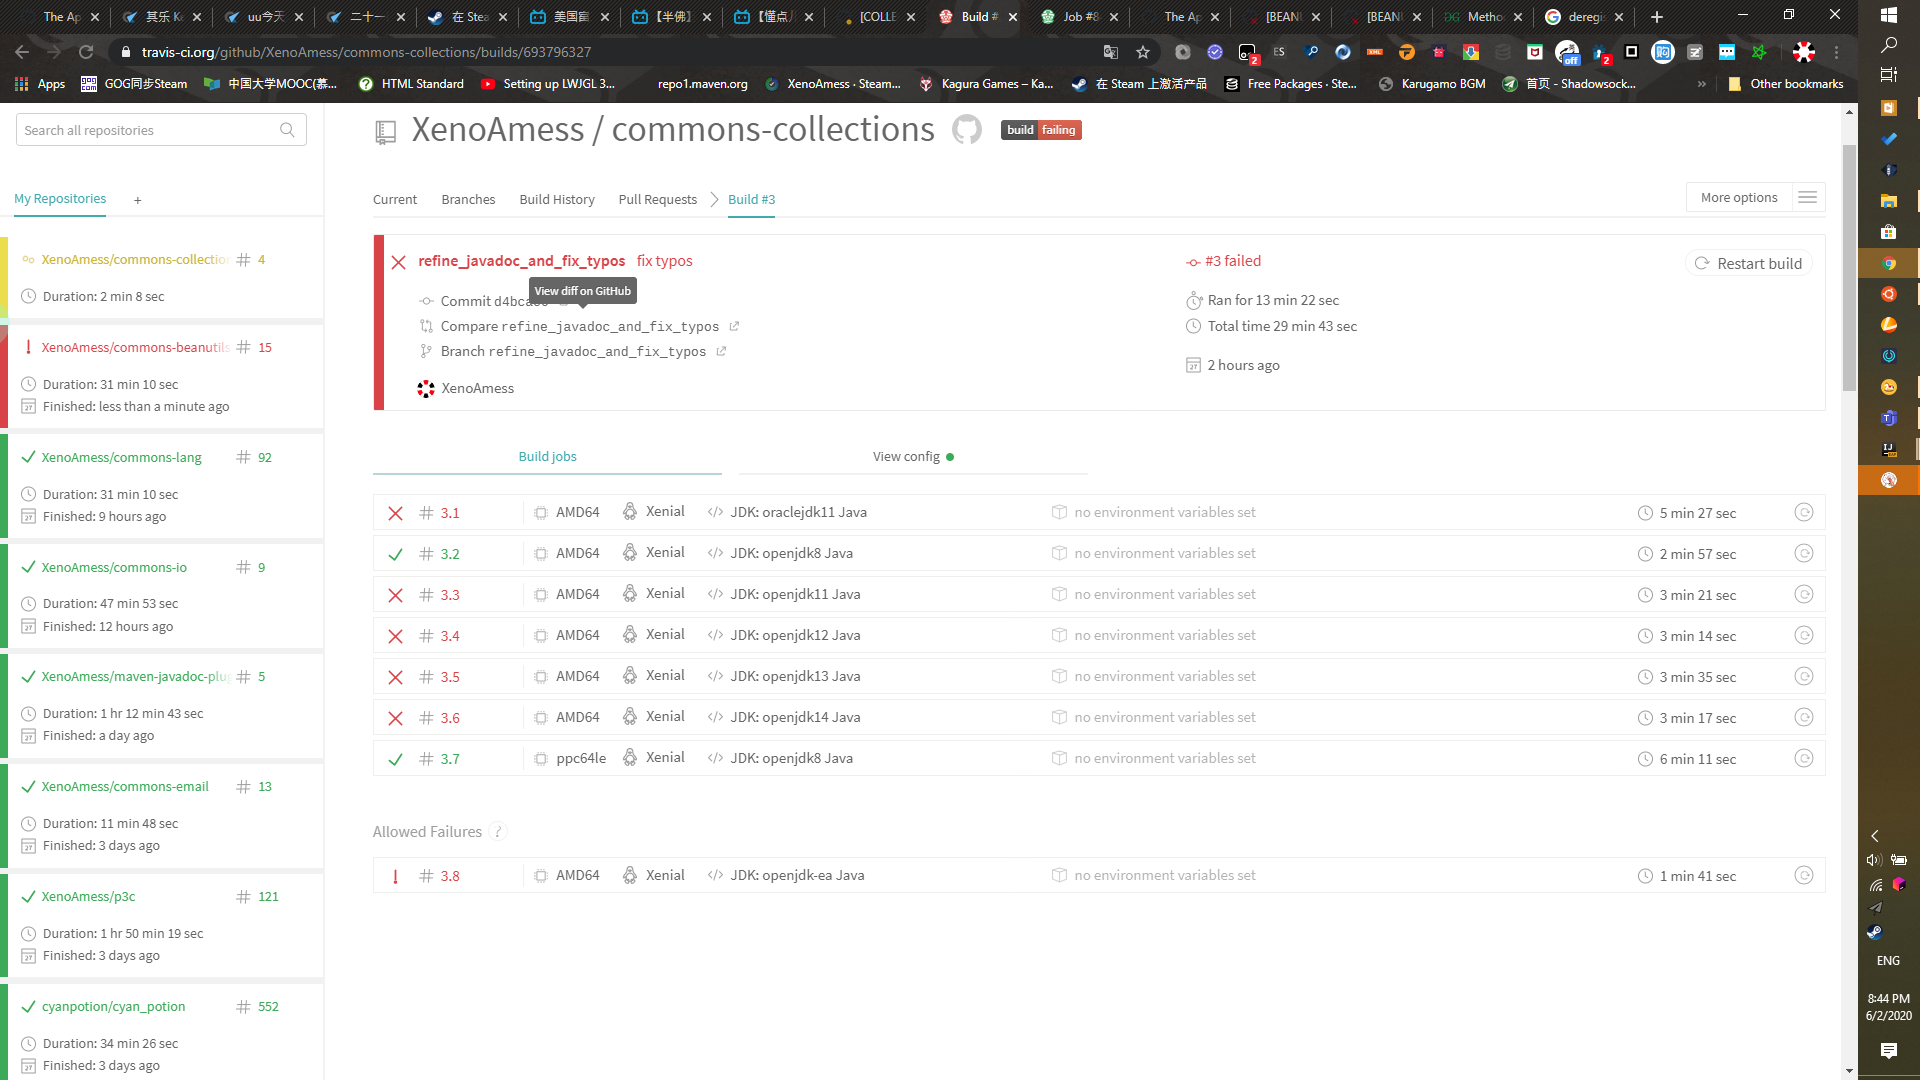Click the Restart build button

pyautogui.click(x=1748, y=263)
